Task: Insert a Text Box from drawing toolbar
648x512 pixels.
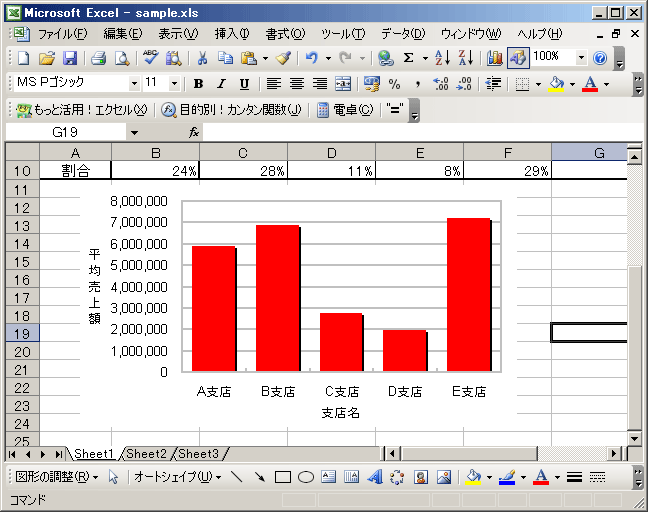Action: pyautogui.click(x=329, y=477)
